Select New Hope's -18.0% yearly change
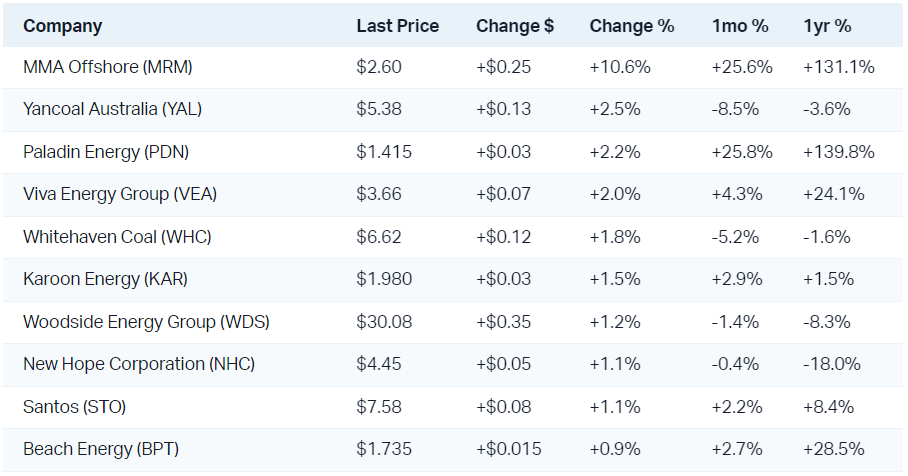908x476 pixels. click(x=832, y=364)
